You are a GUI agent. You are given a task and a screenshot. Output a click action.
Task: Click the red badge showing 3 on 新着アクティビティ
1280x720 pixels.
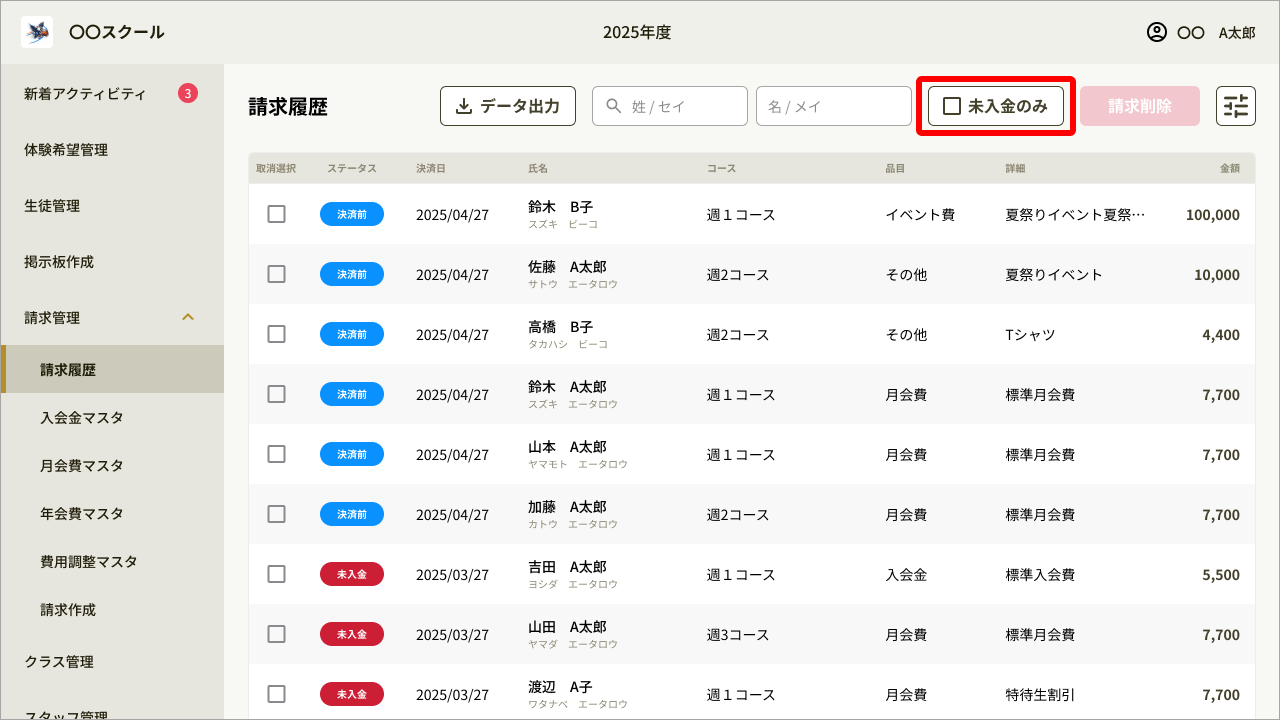[190, 93]
